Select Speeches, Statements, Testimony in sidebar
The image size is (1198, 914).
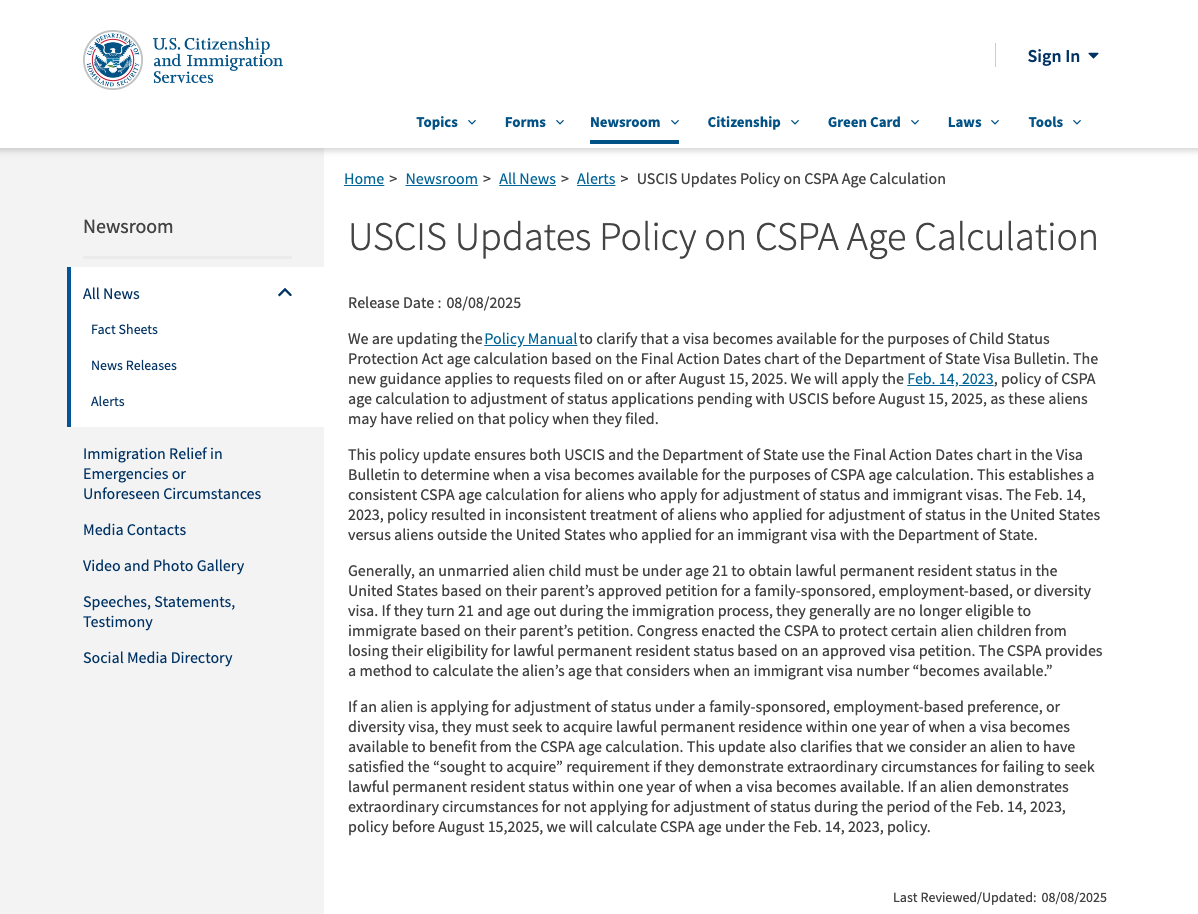coord(158,611)
